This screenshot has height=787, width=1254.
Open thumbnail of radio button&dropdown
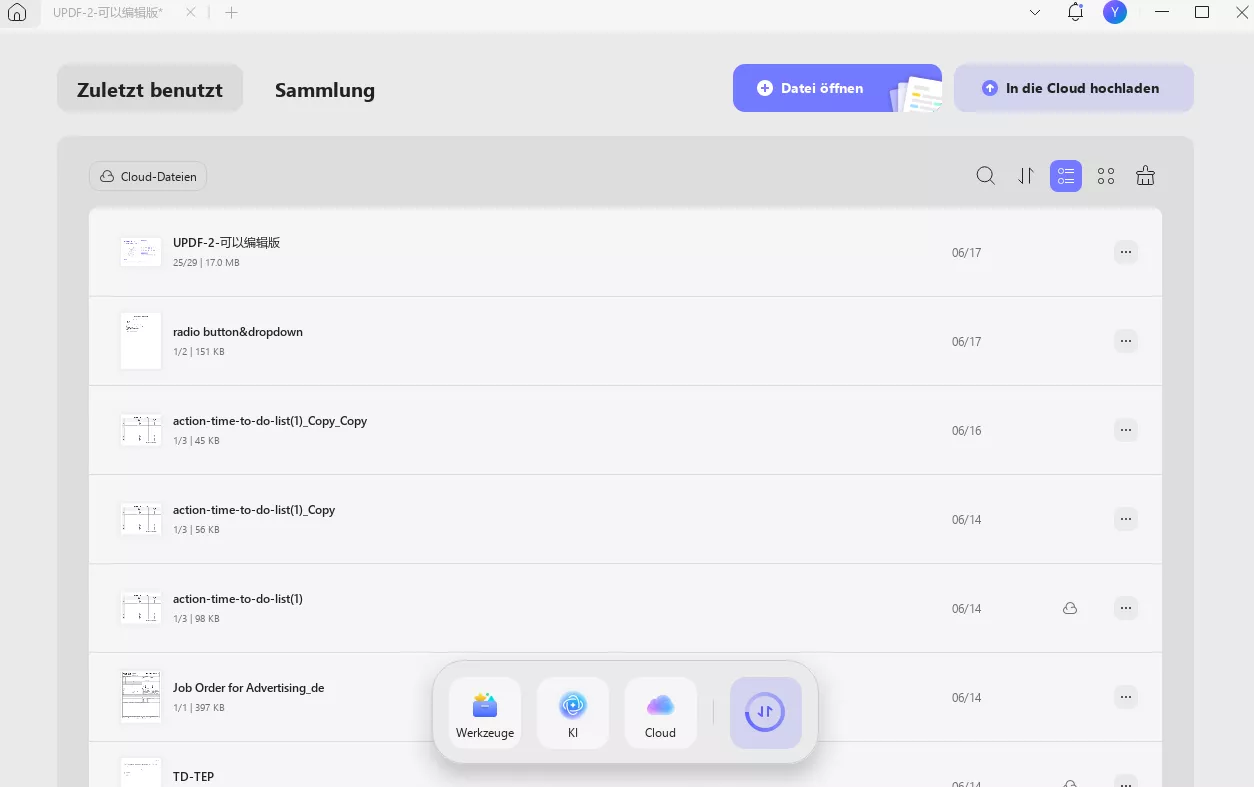coord(141,341)
